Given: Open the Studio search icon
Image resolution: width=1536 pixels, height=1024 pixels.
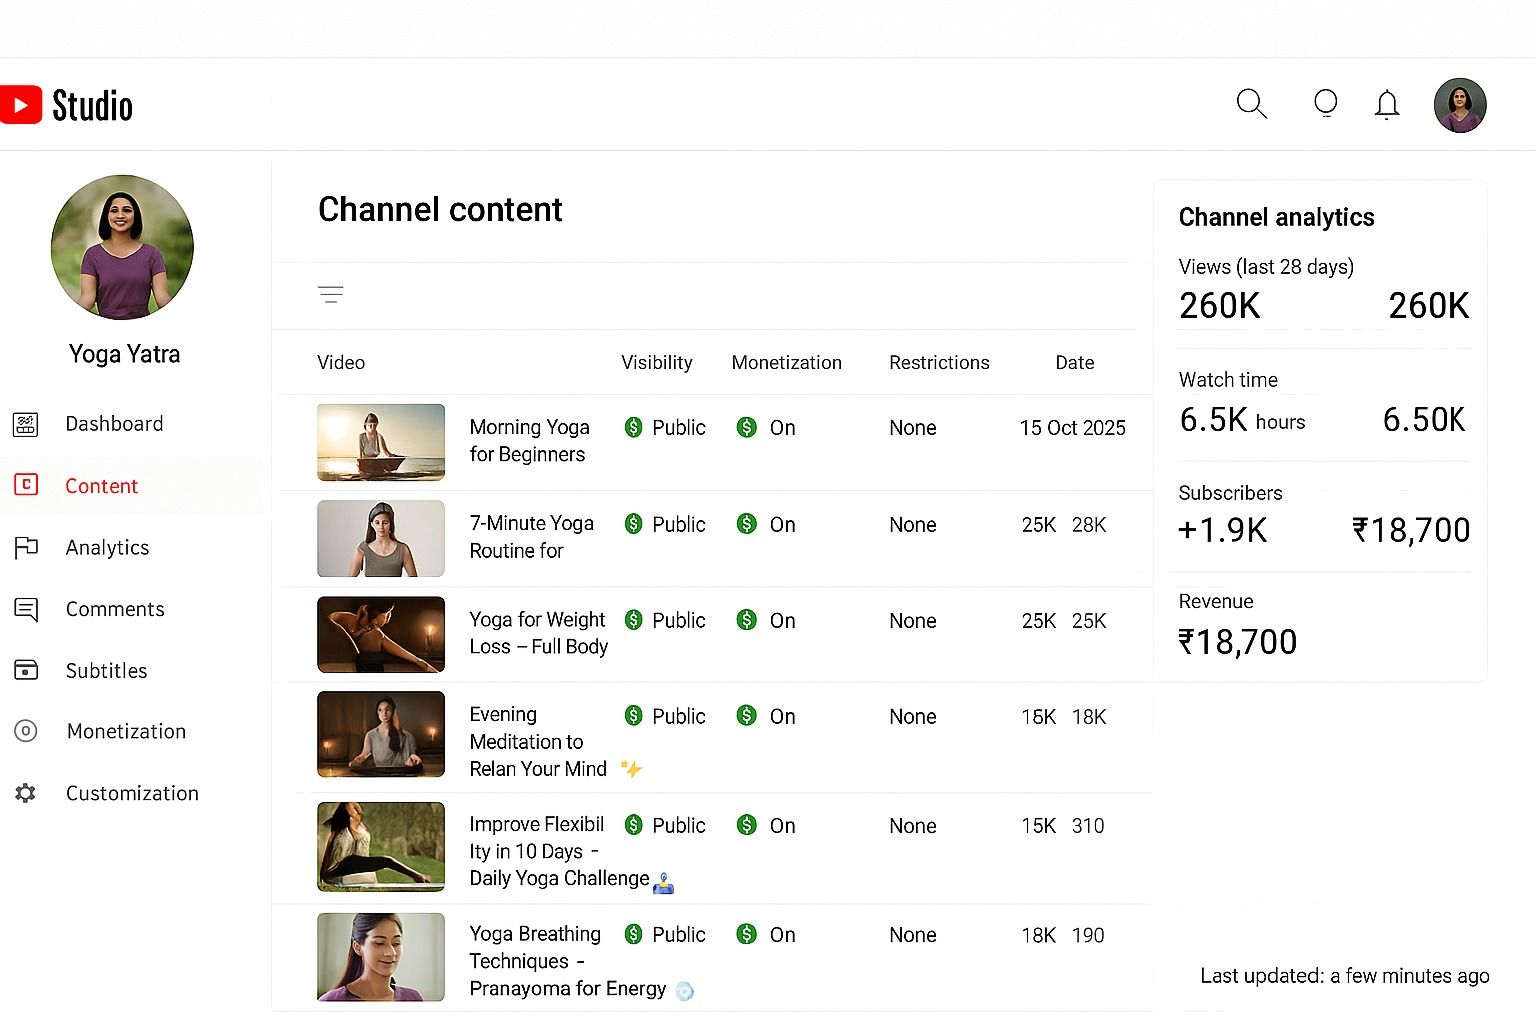Looking at the screenshot, I should [x=1251, y=103].
